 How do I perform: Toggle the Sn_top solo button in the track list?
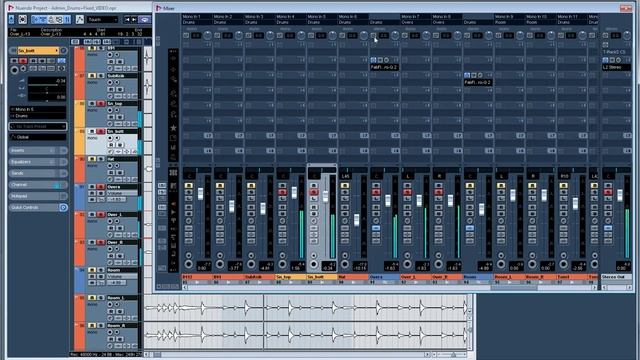101,104
